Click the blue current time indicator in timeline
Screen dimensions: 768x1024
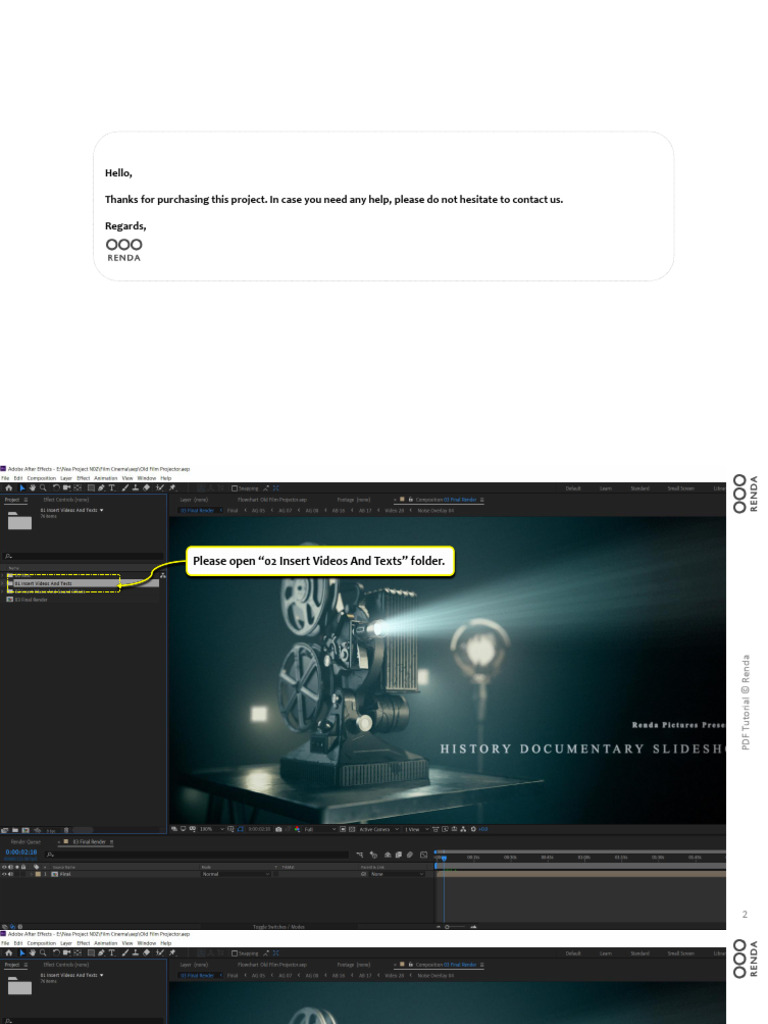pyautogui.click(x=444, y=857)
